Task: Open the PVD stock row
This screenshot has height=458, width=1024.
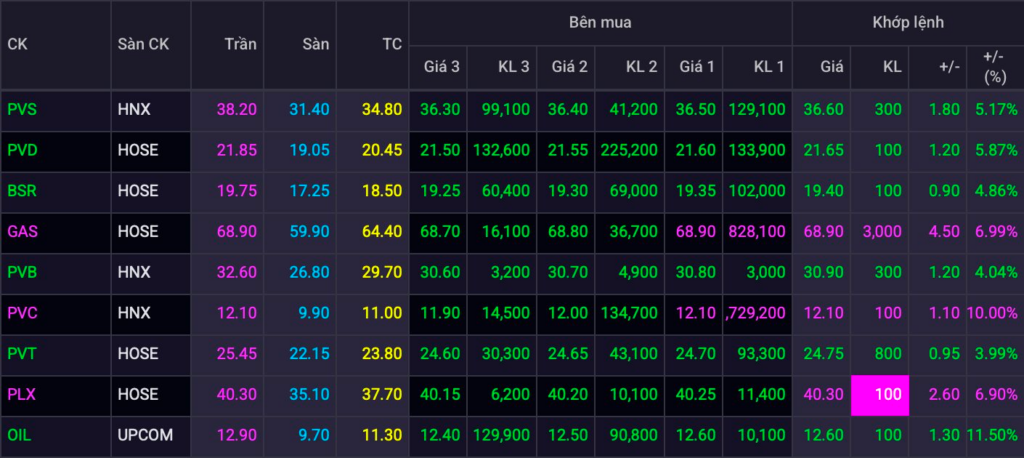Action: tap(22, 150)
